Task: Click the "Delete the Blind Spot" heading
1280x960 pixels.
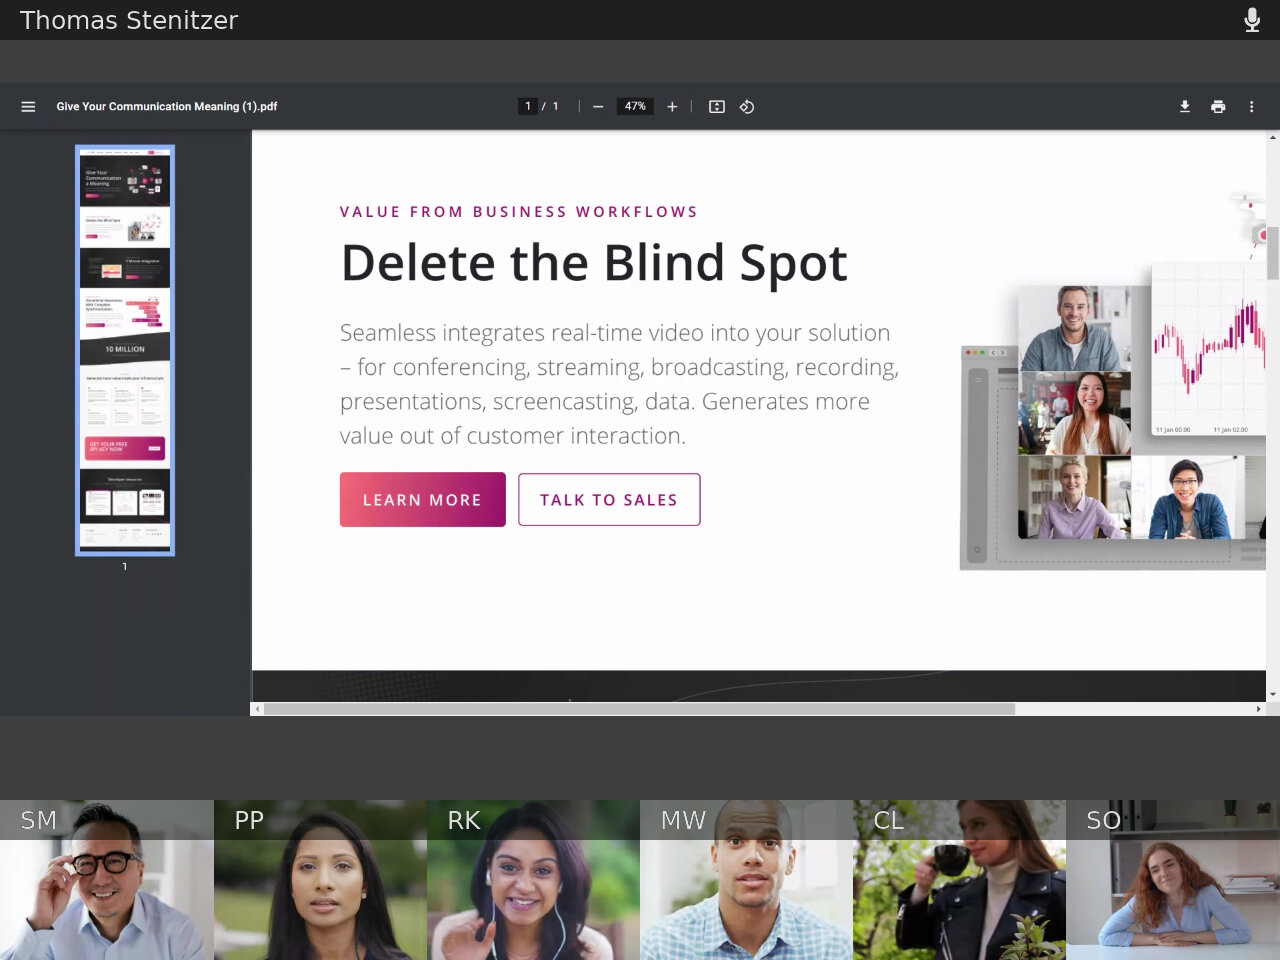Action: tap(594, 263)
